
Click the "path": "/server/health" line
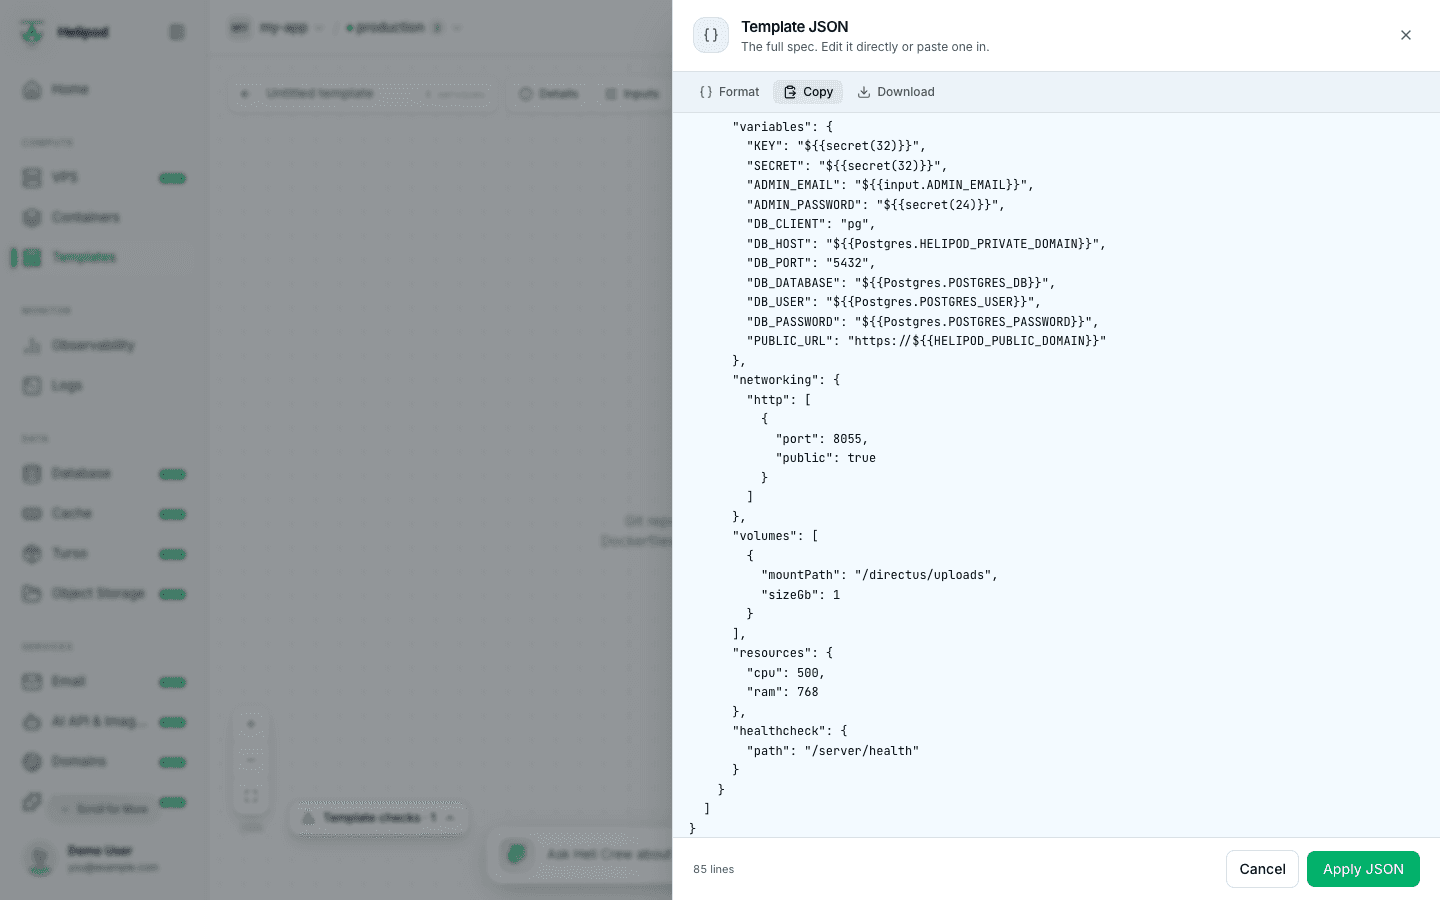833,751
